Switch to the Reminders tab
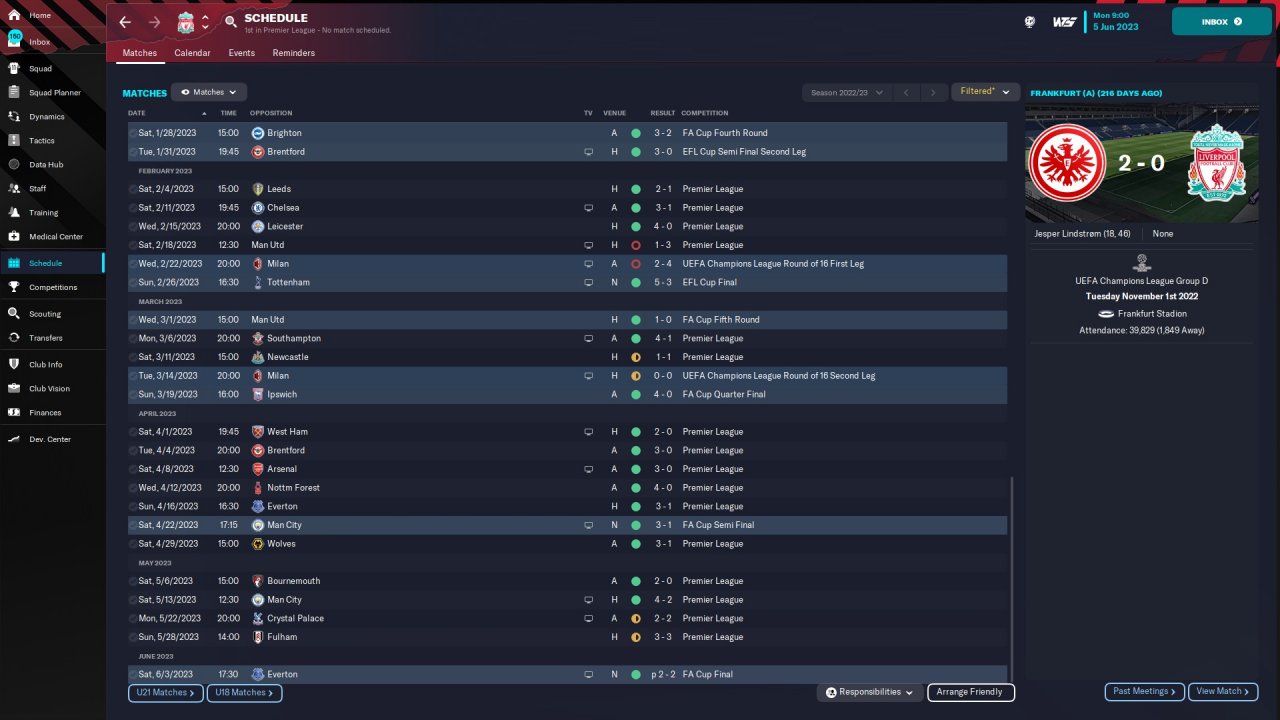The width and height of the screenshot is (1280, 720). [294, 53]
